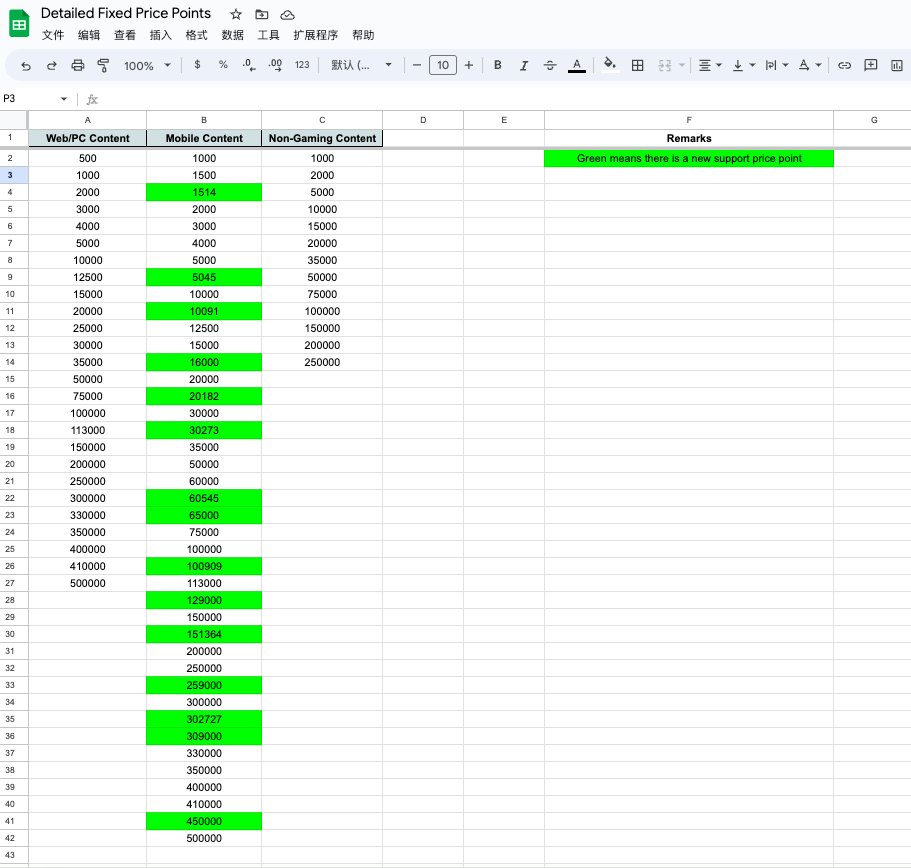Viewport: 911px width, 868px height.
Task: Open the text color picker
Action: coord(576,65)
